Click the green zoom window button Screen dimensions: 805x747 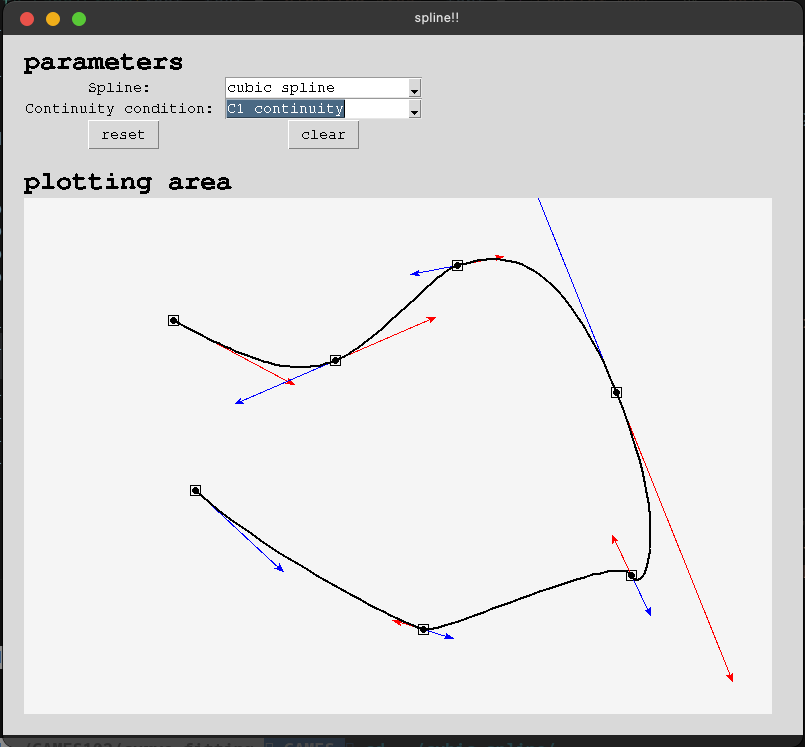click(x=79, y=19)
